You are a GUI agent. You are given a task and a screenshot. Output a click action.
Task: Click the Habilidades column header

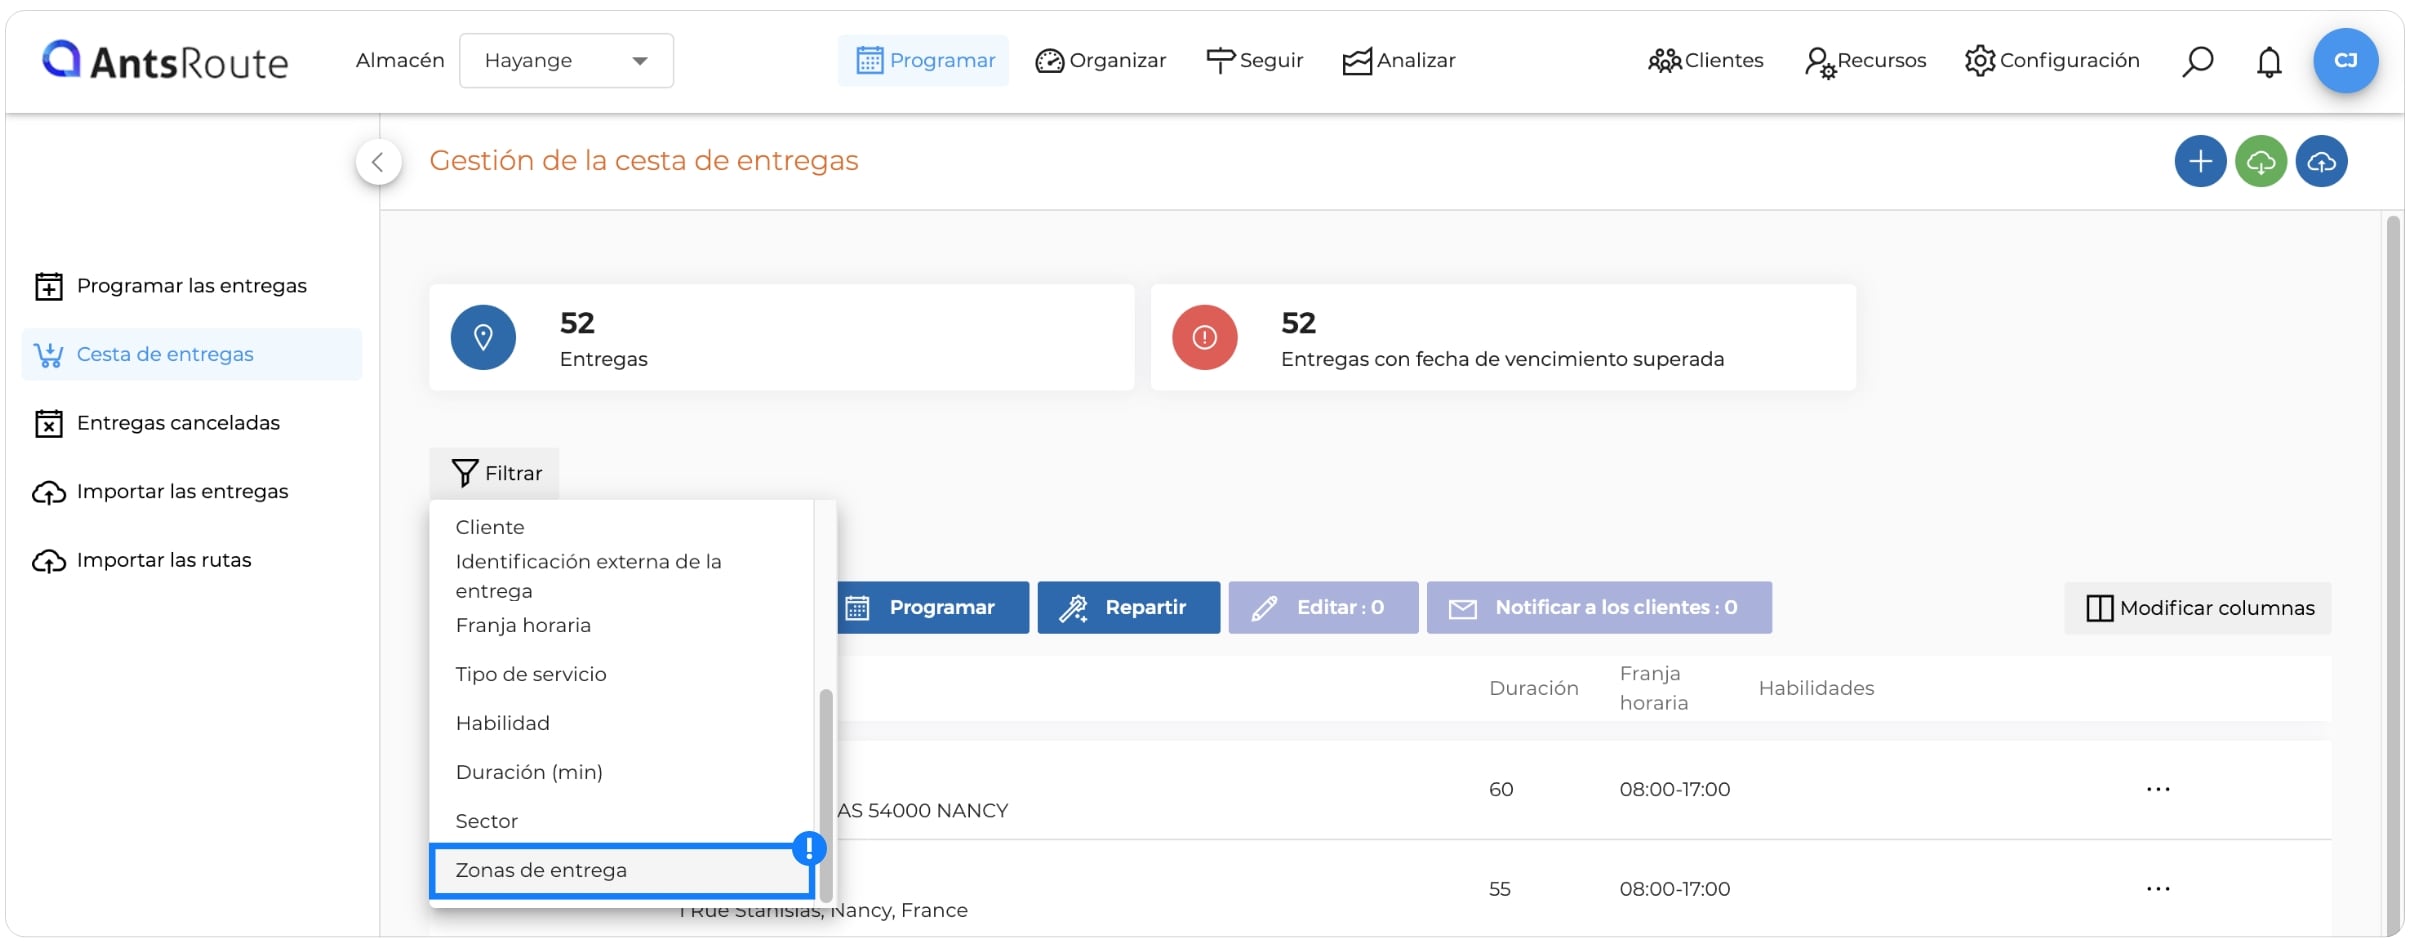pyautogui.click(x=1816, y=688)
